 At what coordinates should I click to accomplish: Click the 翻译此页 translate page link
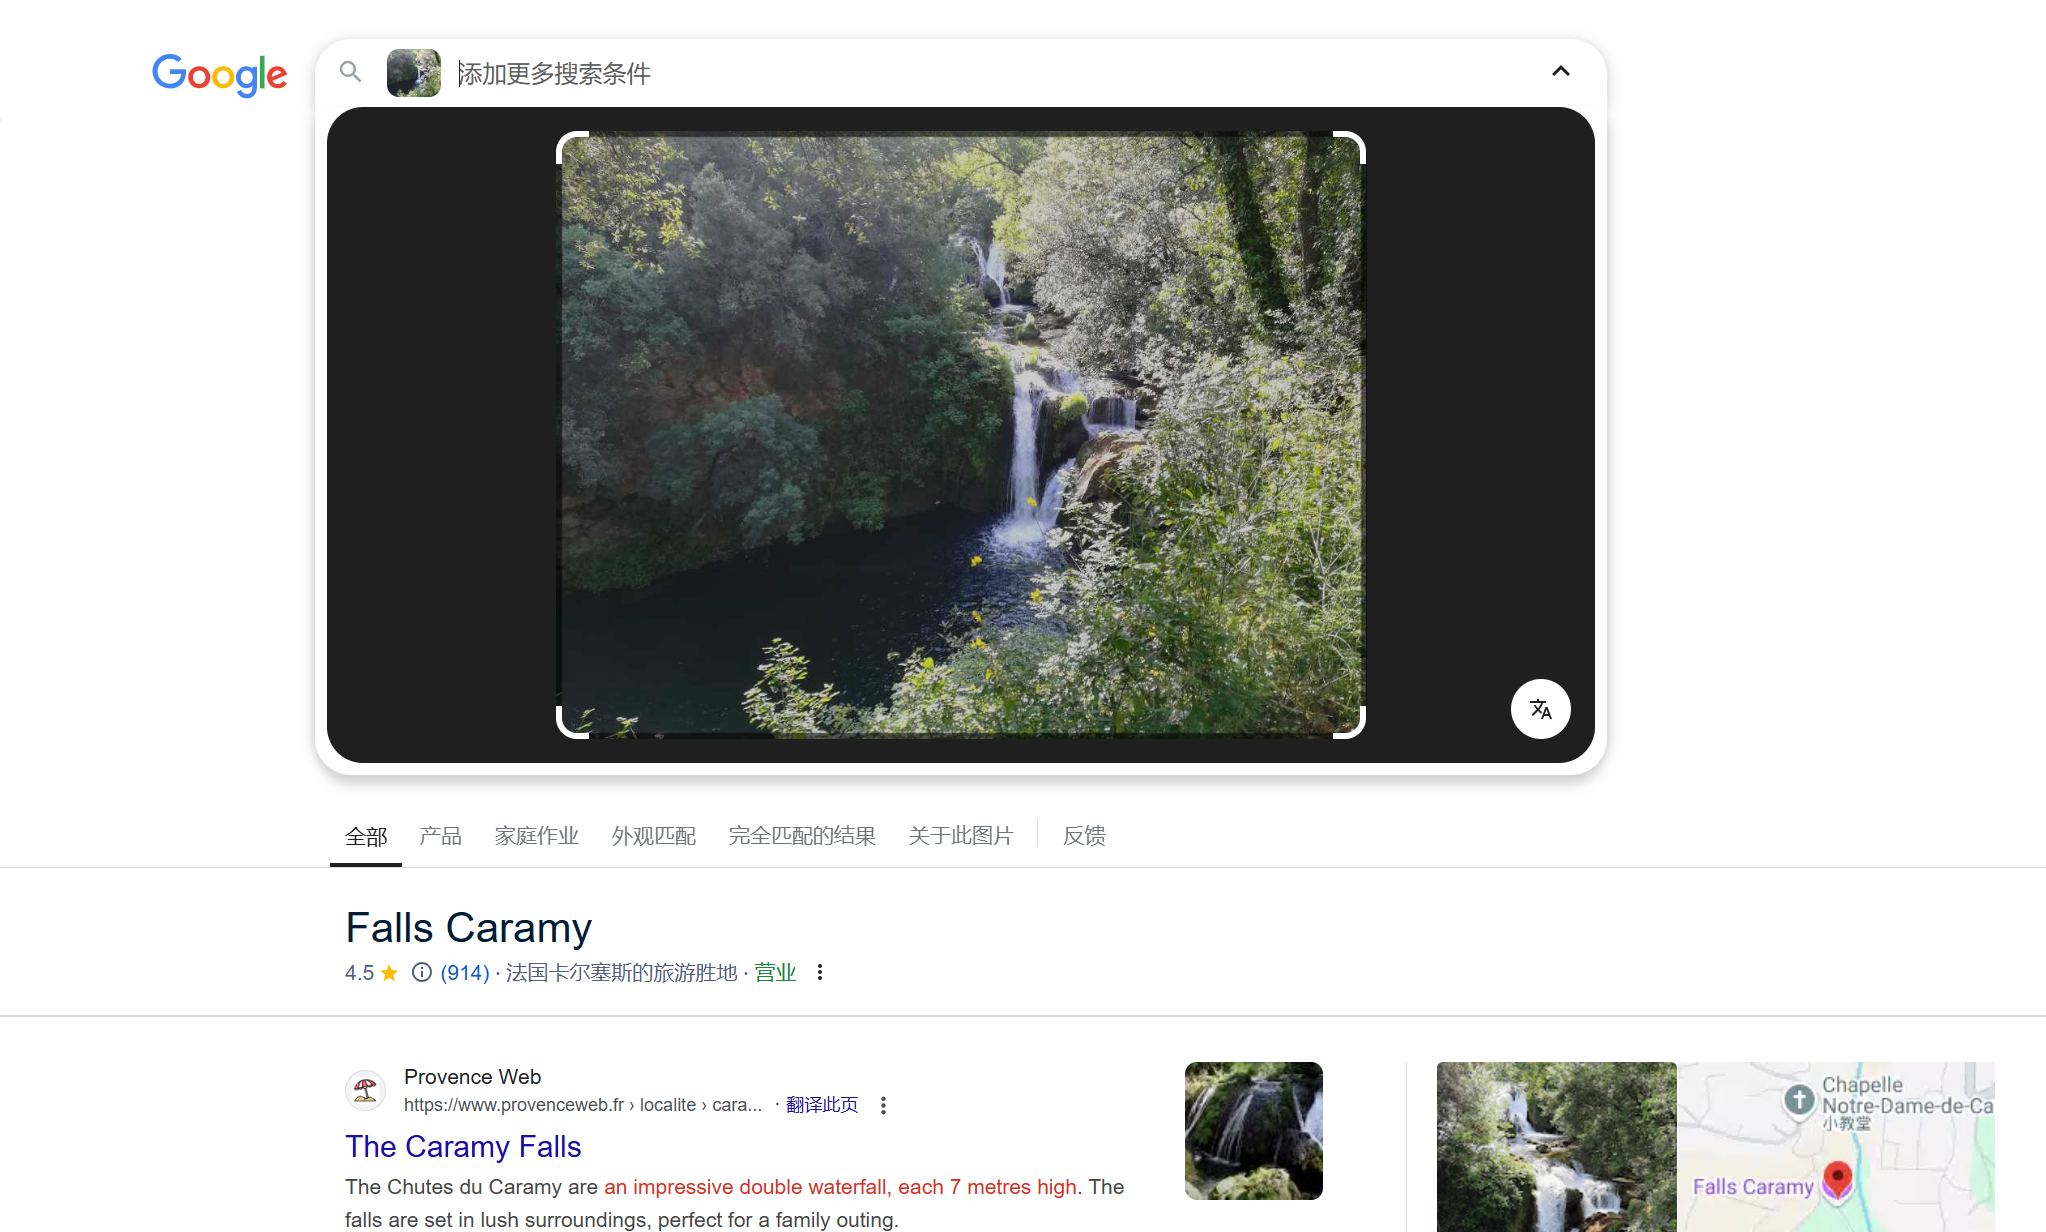coord(822,1105)
